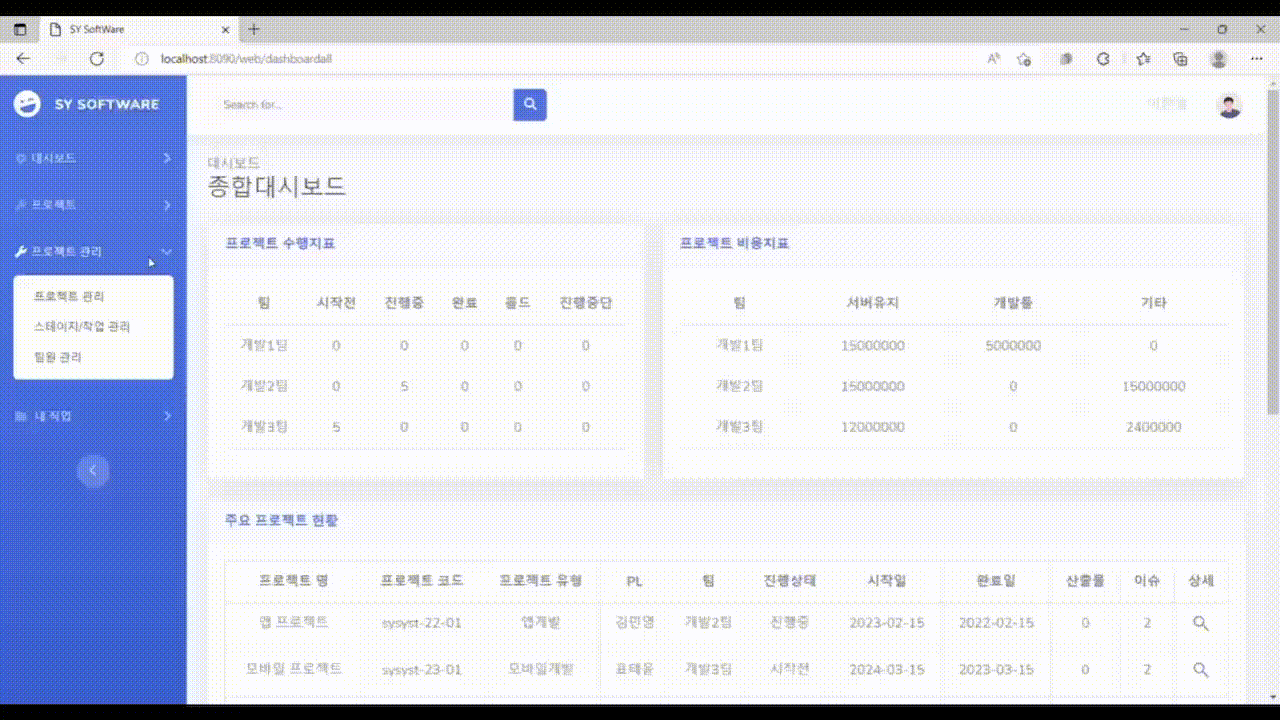Click the 2023-02-15 start date cell

887,623
